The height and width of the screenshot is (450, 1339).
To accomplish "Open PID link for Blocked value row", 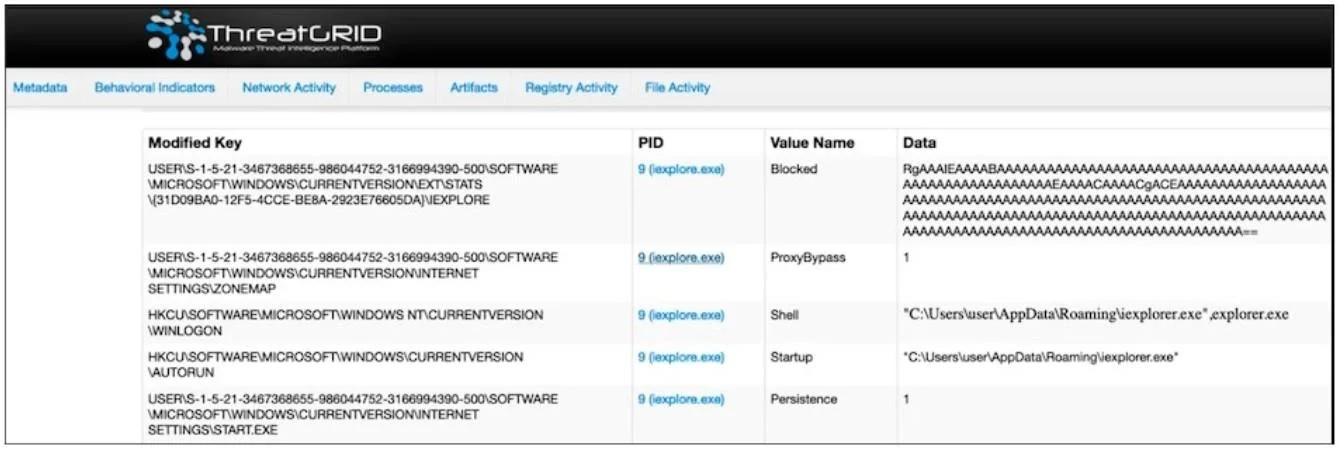I will [x=681, y=169].
